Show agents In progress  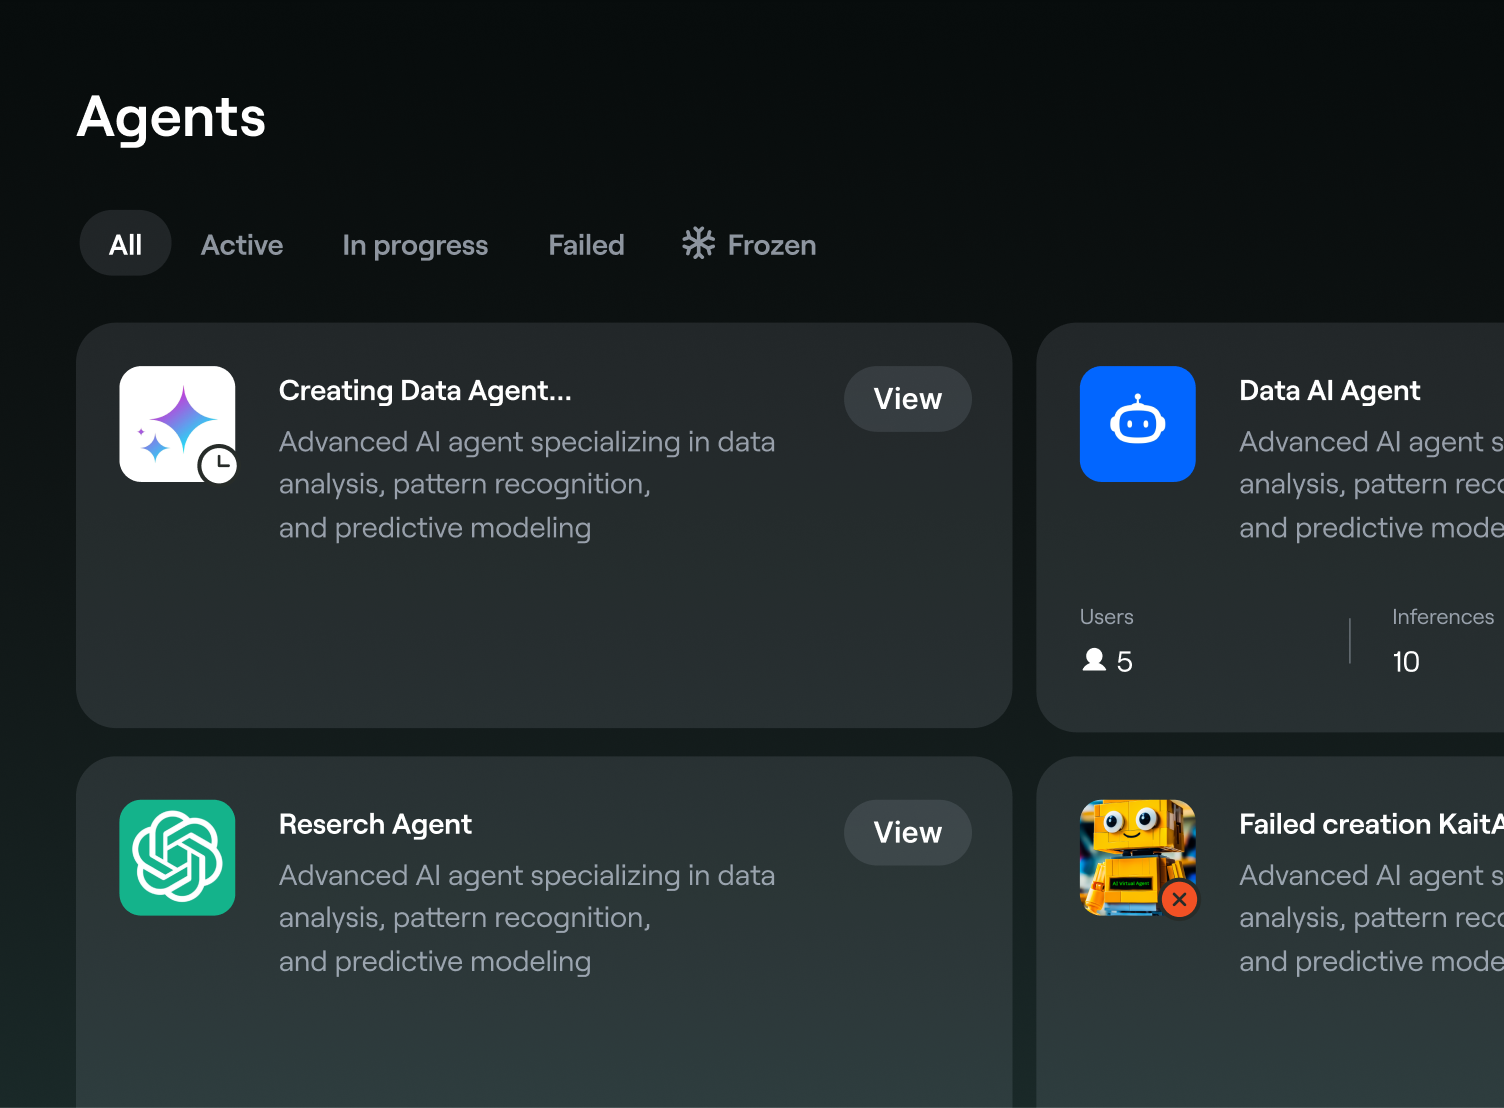pyautogui.click(x=415, y=245)
